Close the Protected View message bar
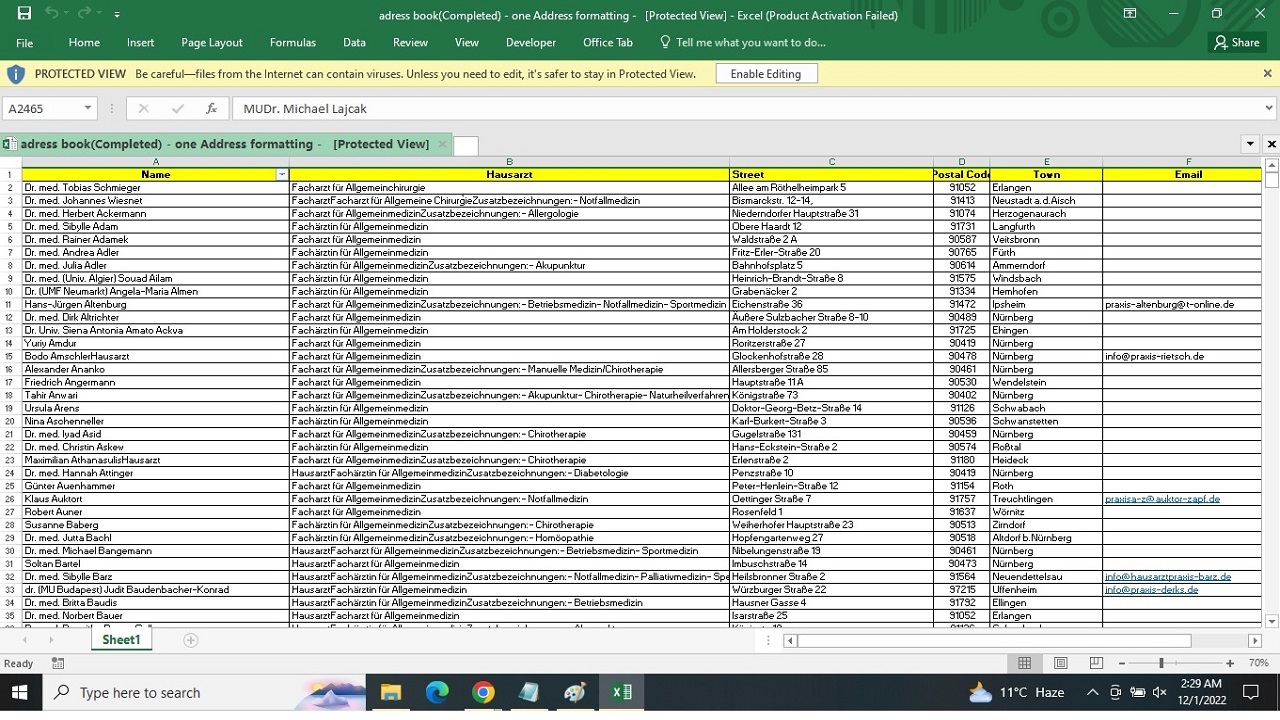 1267,74
